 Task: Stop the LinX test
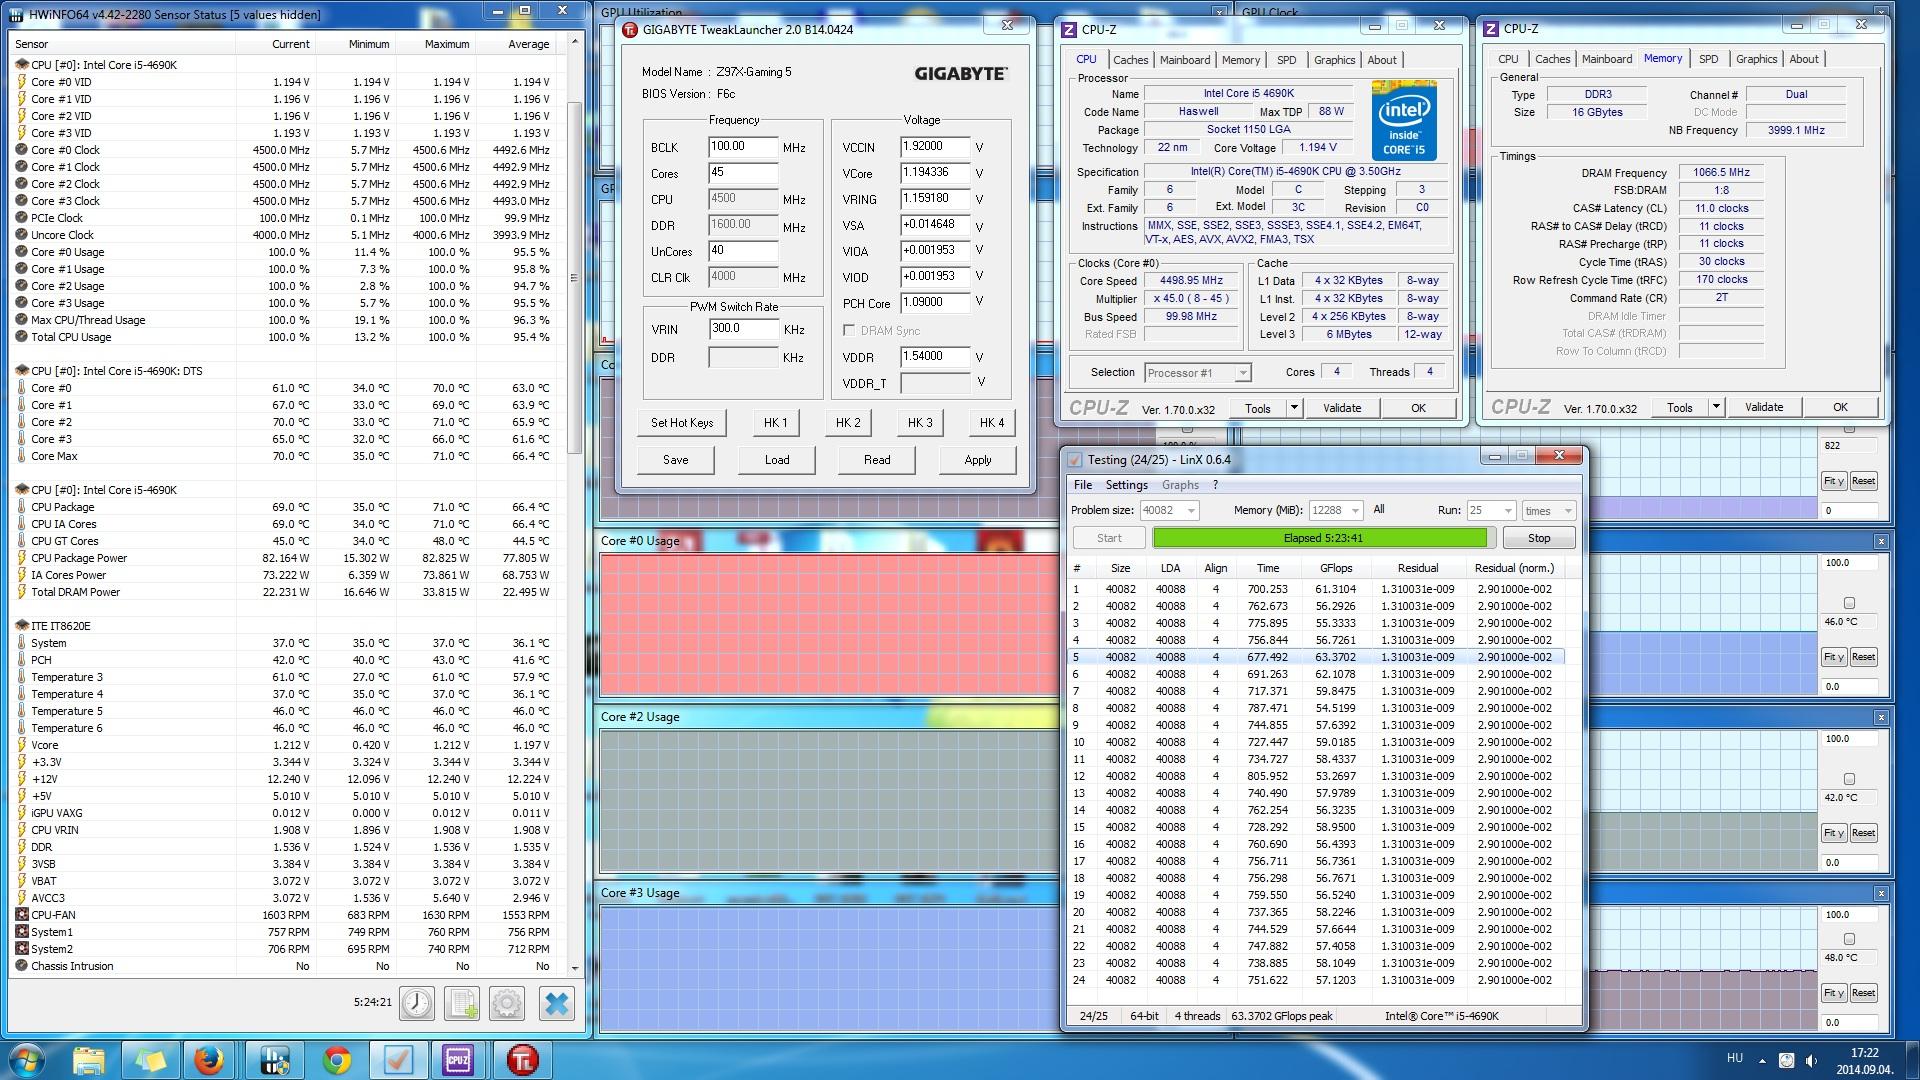(1539, 538)
